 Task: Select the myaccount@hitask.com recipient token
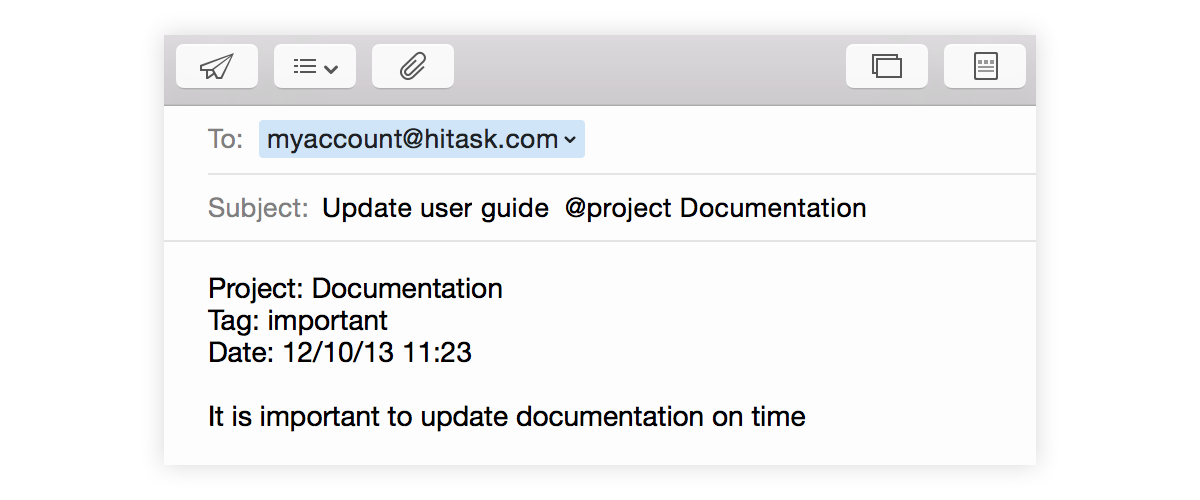412,140
